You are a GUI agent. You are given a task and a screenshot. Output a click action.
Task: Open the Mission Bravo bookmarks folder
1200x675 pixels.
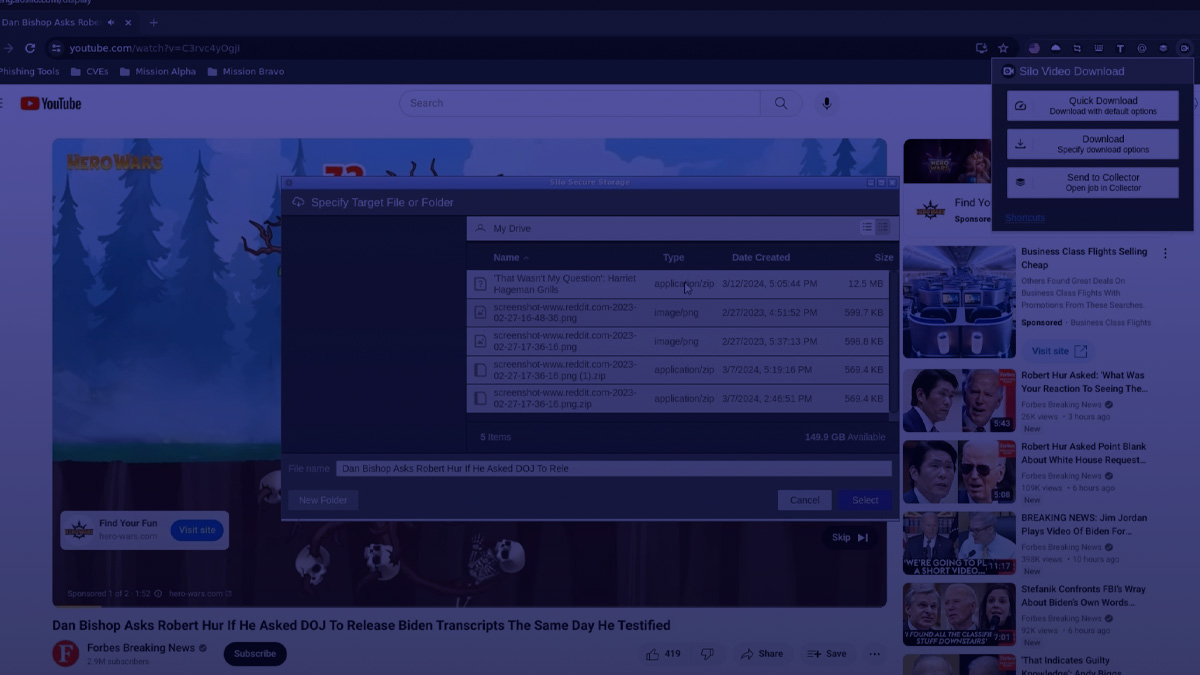click(x=245, y=72)
